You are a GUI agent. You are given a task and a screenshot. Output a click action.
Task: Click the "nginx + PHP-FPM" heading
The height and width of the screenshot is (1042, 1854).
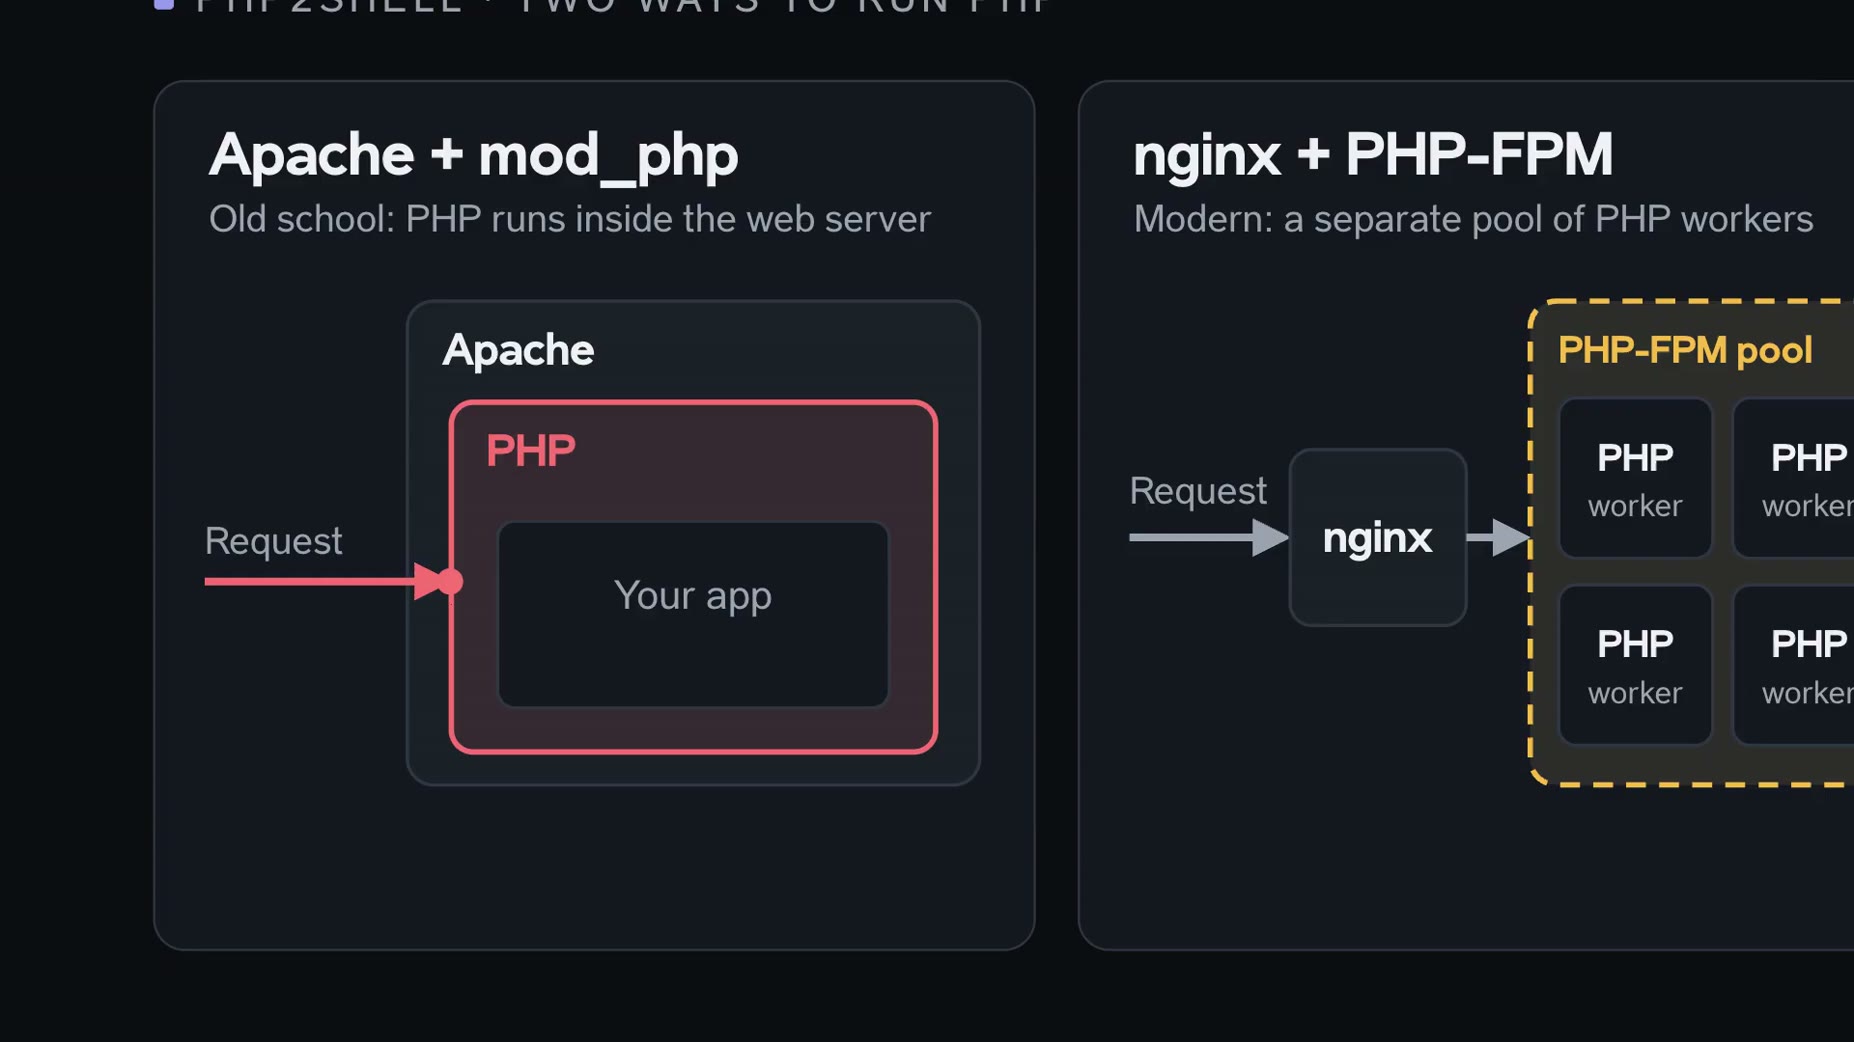[x=1372, y=155]
